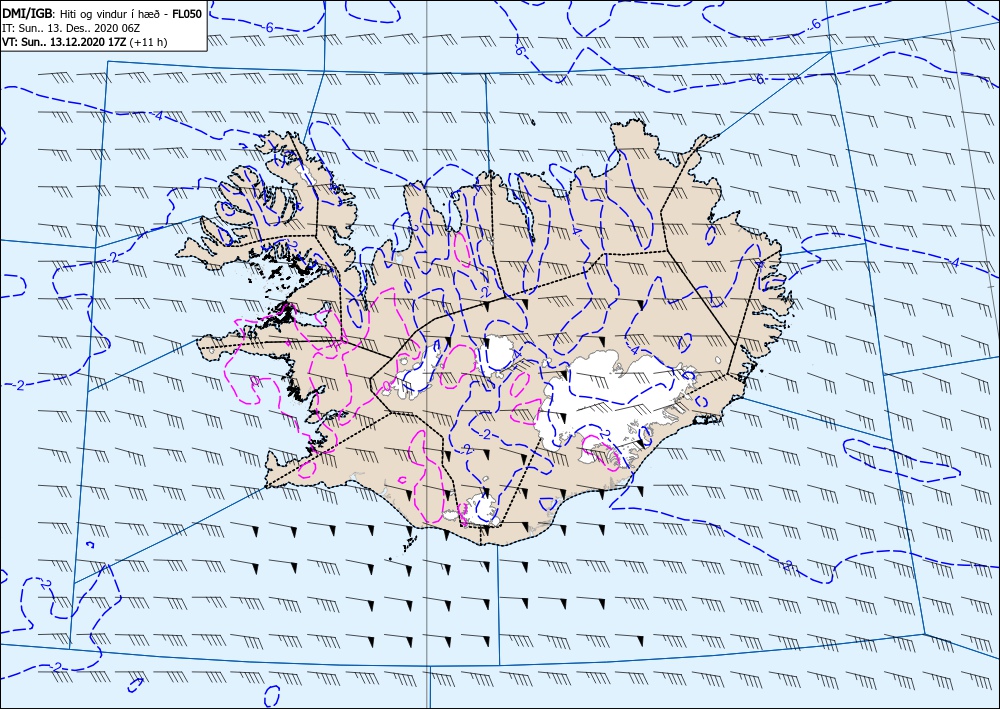This screenshot has height=709, width=1000.
Task: Select the 'FL050' flight level text
Action: (187, 13)
